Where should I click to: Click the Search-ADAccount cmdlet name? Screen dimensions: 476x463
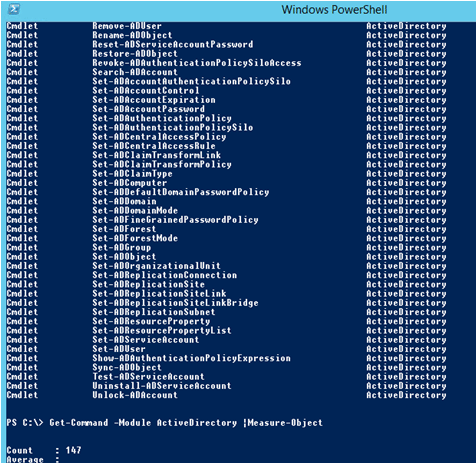point(135,72)
